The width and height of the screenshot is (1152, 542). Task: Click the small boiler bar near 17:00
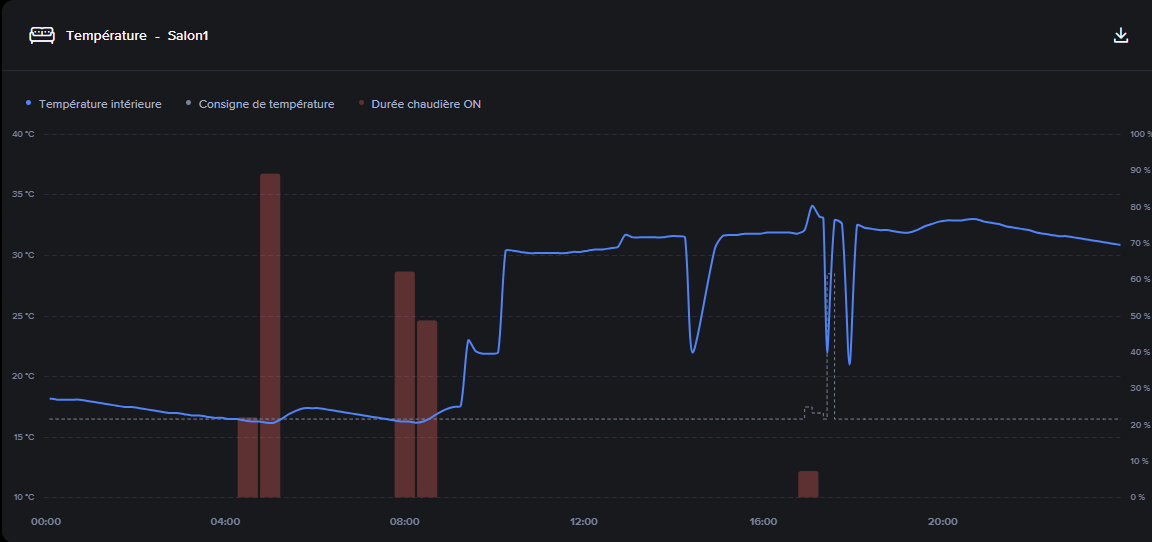808,484
